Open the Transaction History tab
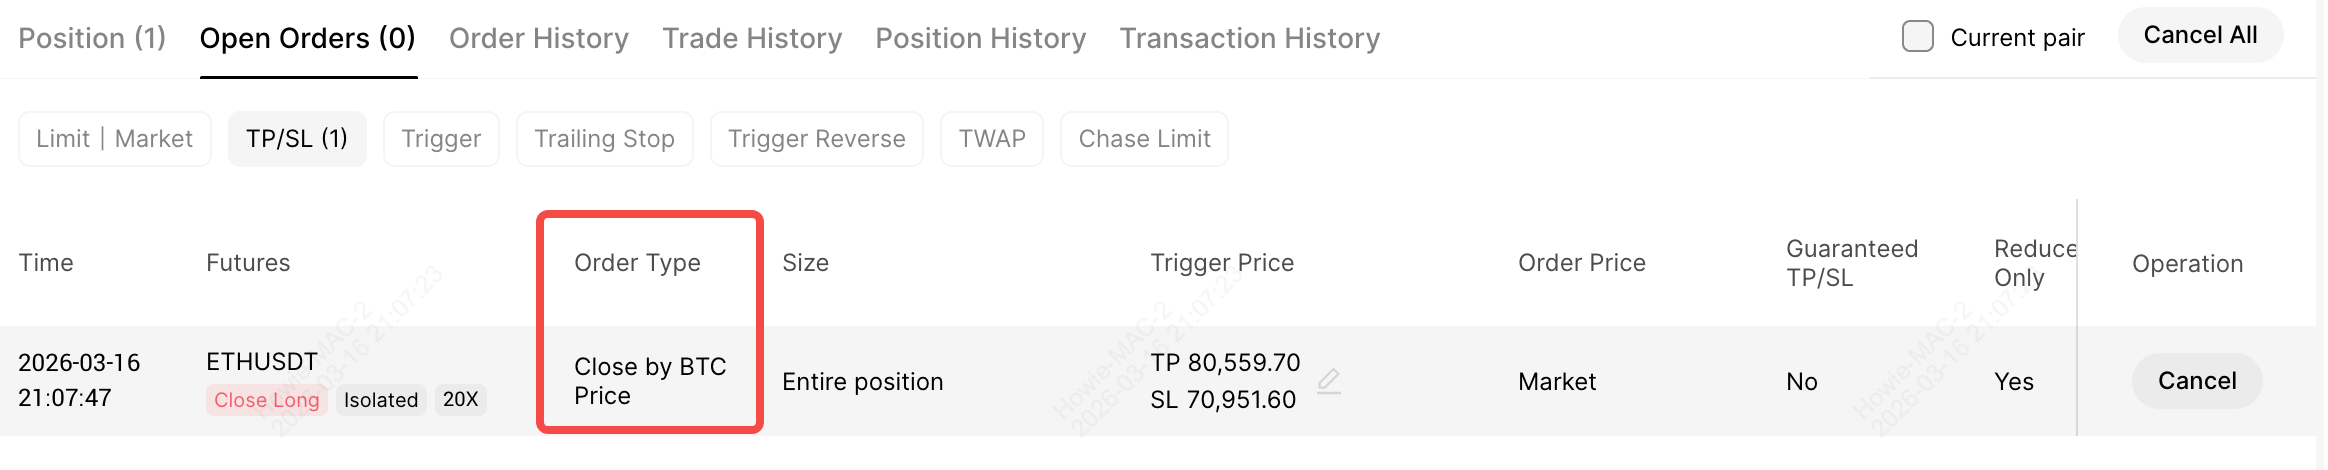 click(x=1249, y=38)
